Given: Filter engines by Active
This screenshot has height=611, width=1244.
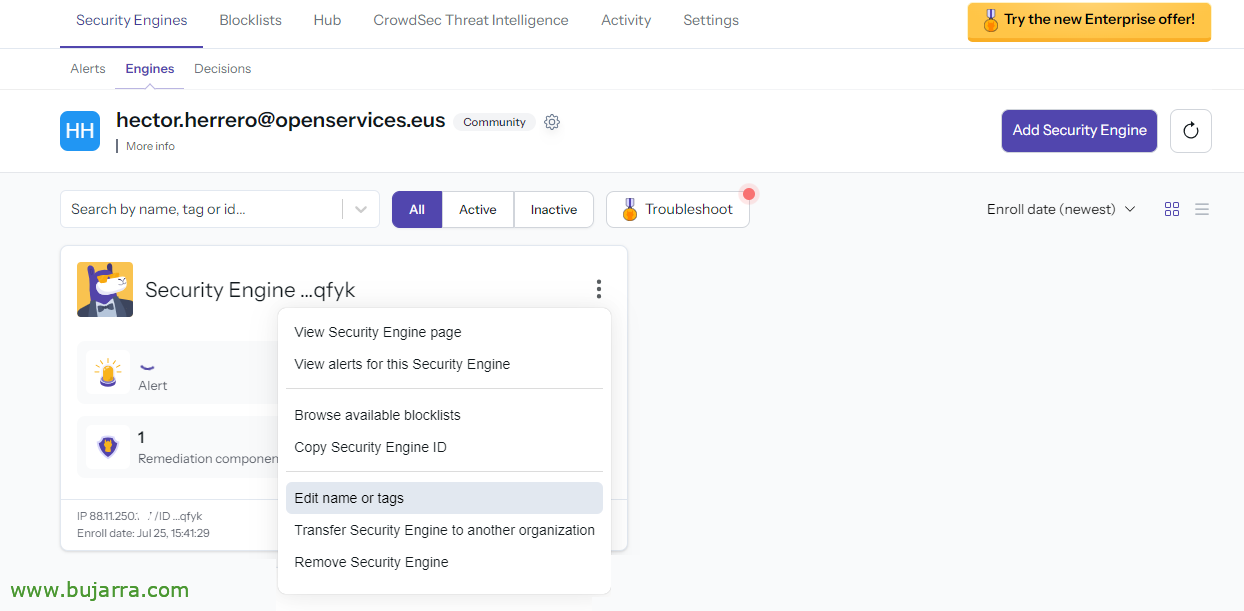Looking at the screenshot, I should [x=478, y=209].
